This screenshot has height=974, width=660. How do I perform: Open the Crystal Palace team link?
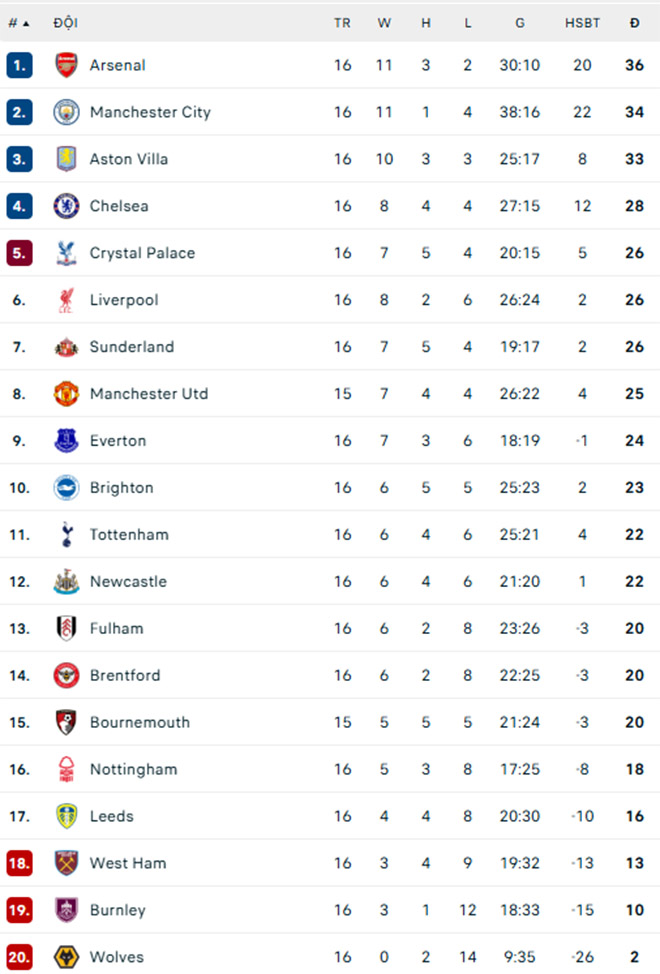tap(142, 253)
